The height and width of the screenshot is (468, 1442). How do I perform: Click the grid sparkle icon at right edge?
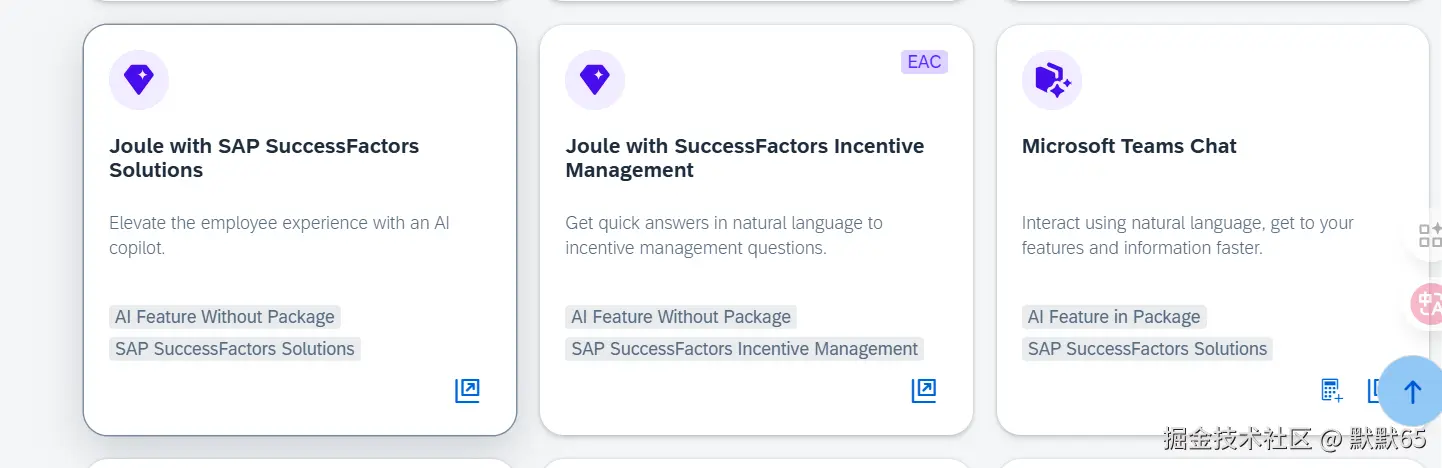(x=1430, y=235)
